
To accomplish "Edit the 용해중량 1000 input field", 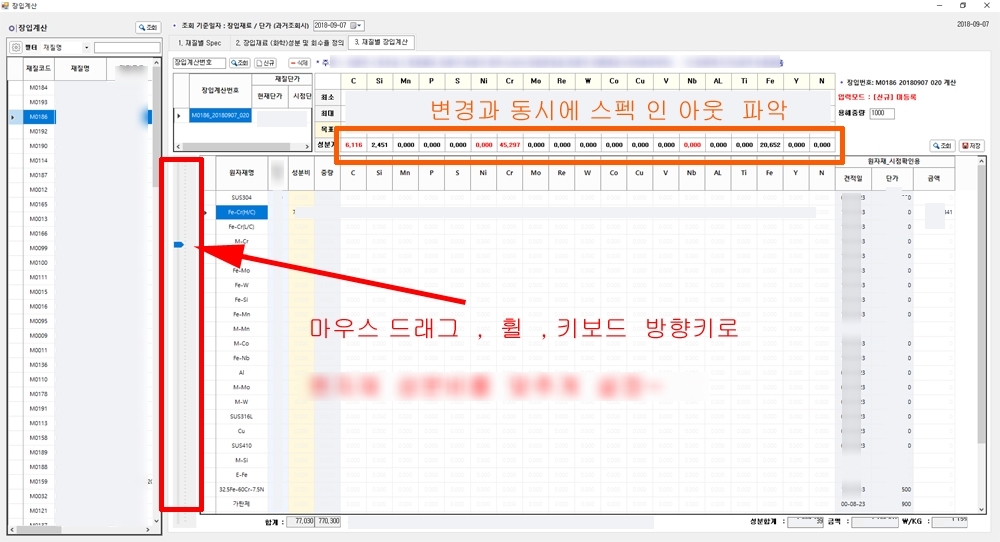I will click(x=881, y=113).
